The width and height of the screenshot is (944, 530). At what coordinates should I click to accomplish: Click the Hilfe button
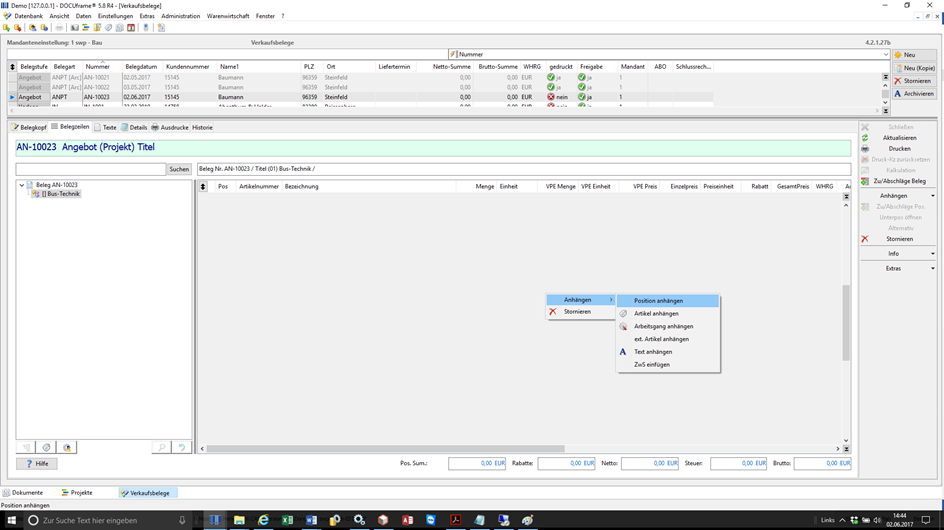coord(37,464)
